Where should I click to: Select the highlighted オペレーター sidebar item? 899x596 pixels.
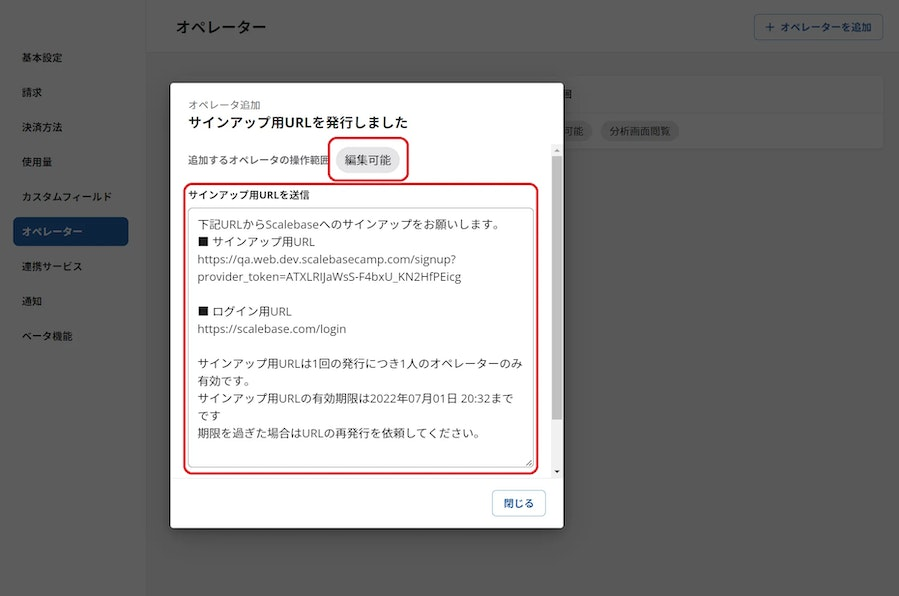coord(70,232)
